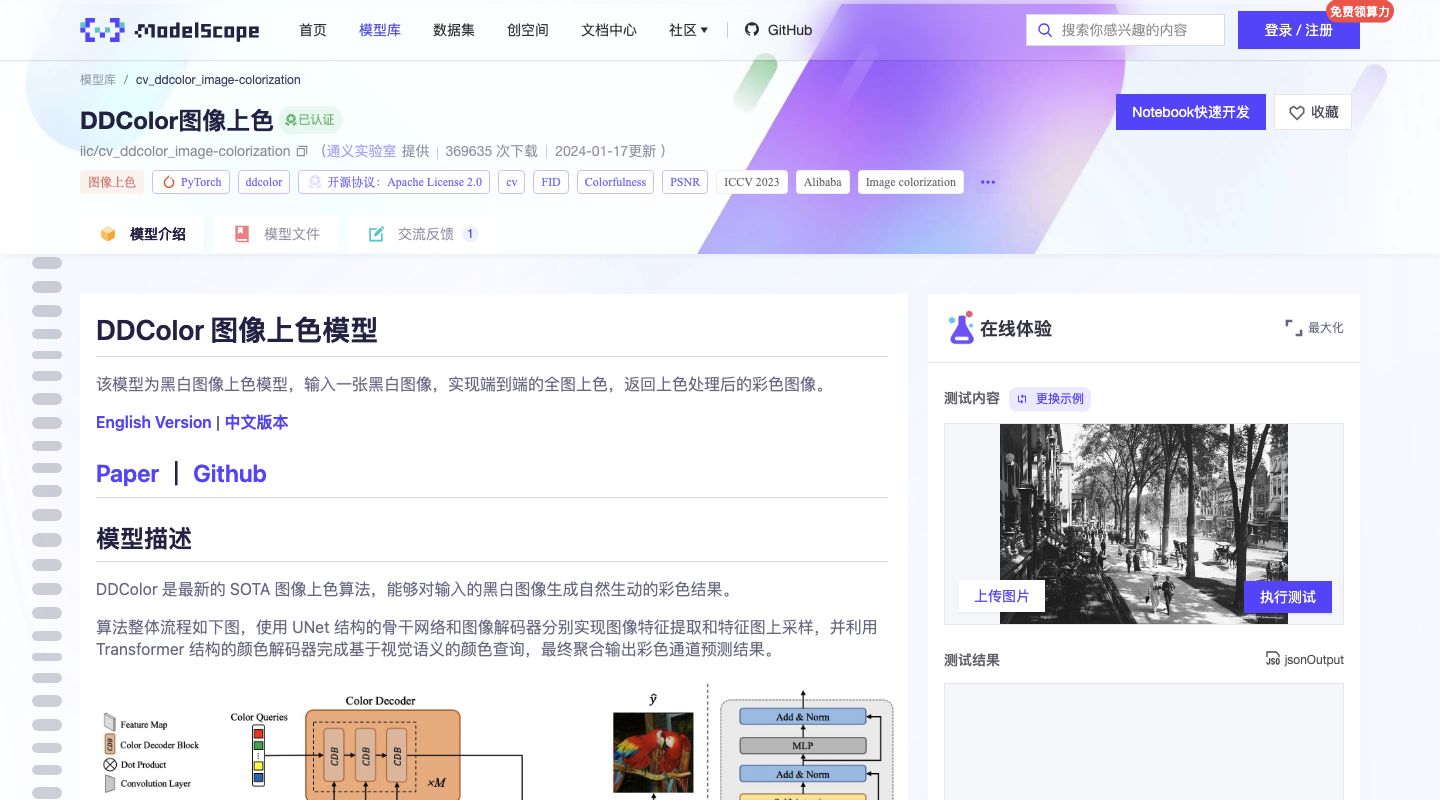
Task: Click the Alibaba tag
Action: (823, 182)
